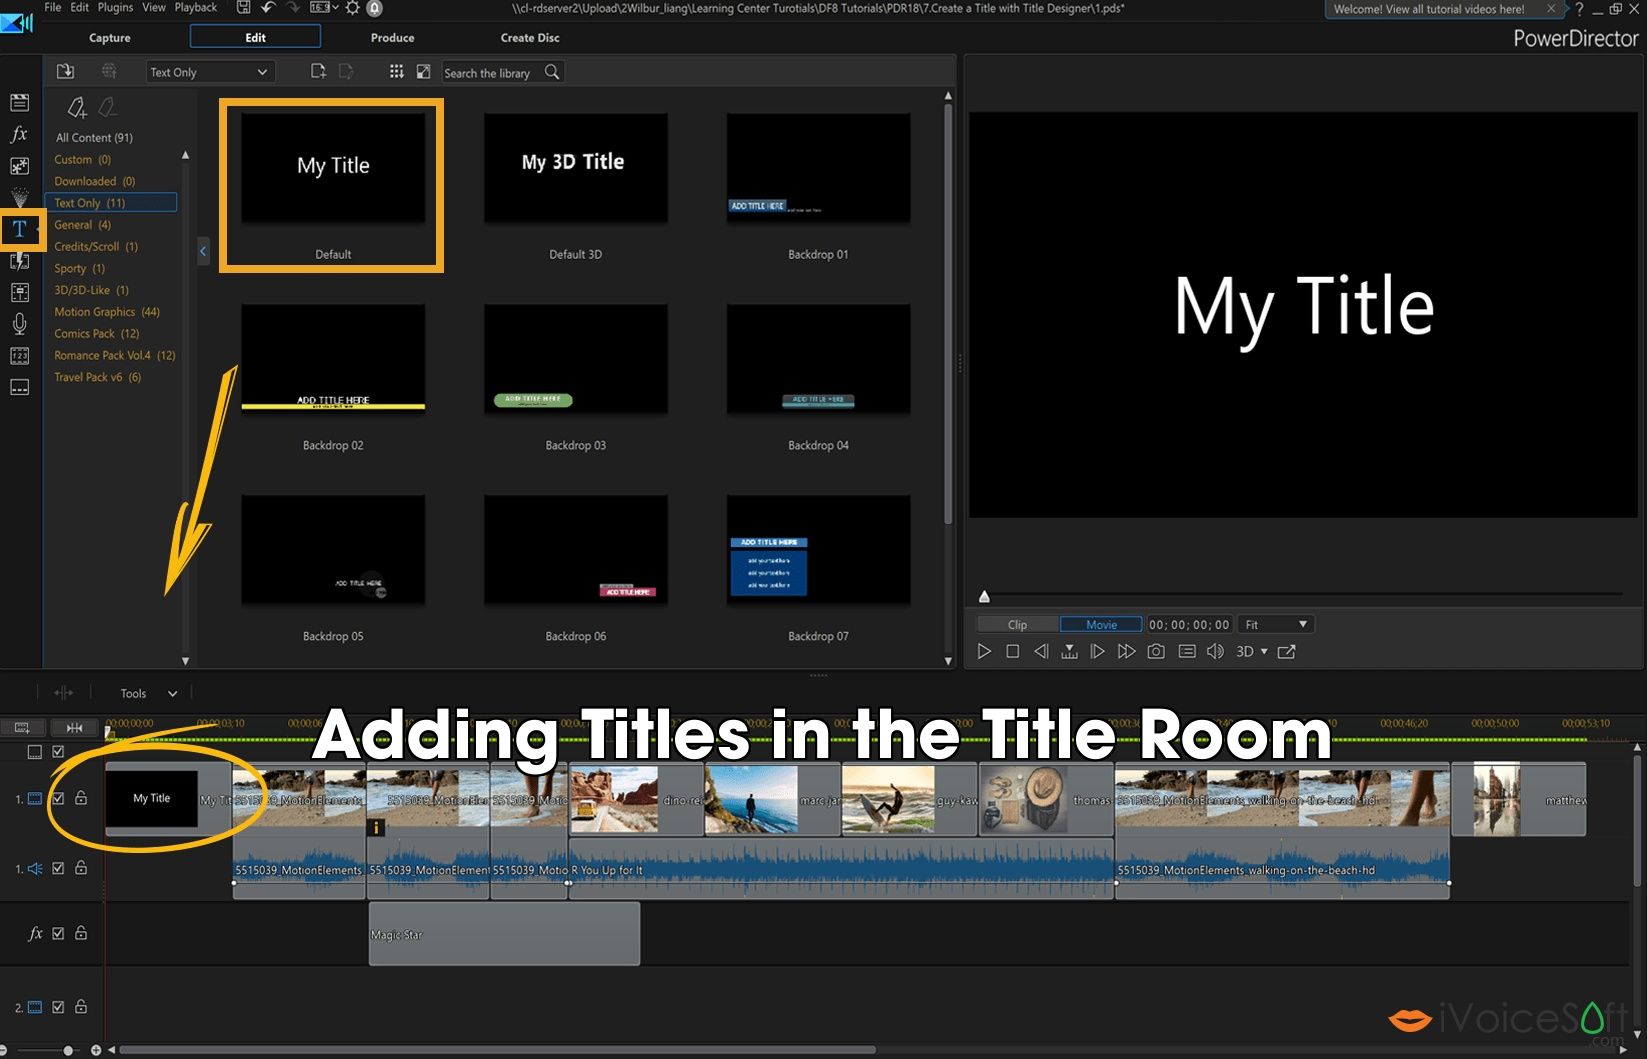
Task: Open the Media Room icon in sidebar
Action: [19, 102]
